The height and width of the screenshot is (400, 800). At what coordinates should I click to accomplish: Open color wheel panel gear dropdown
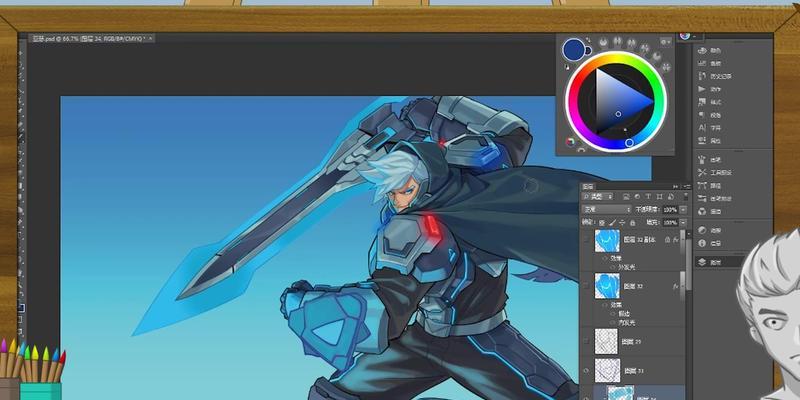point(665,42)
